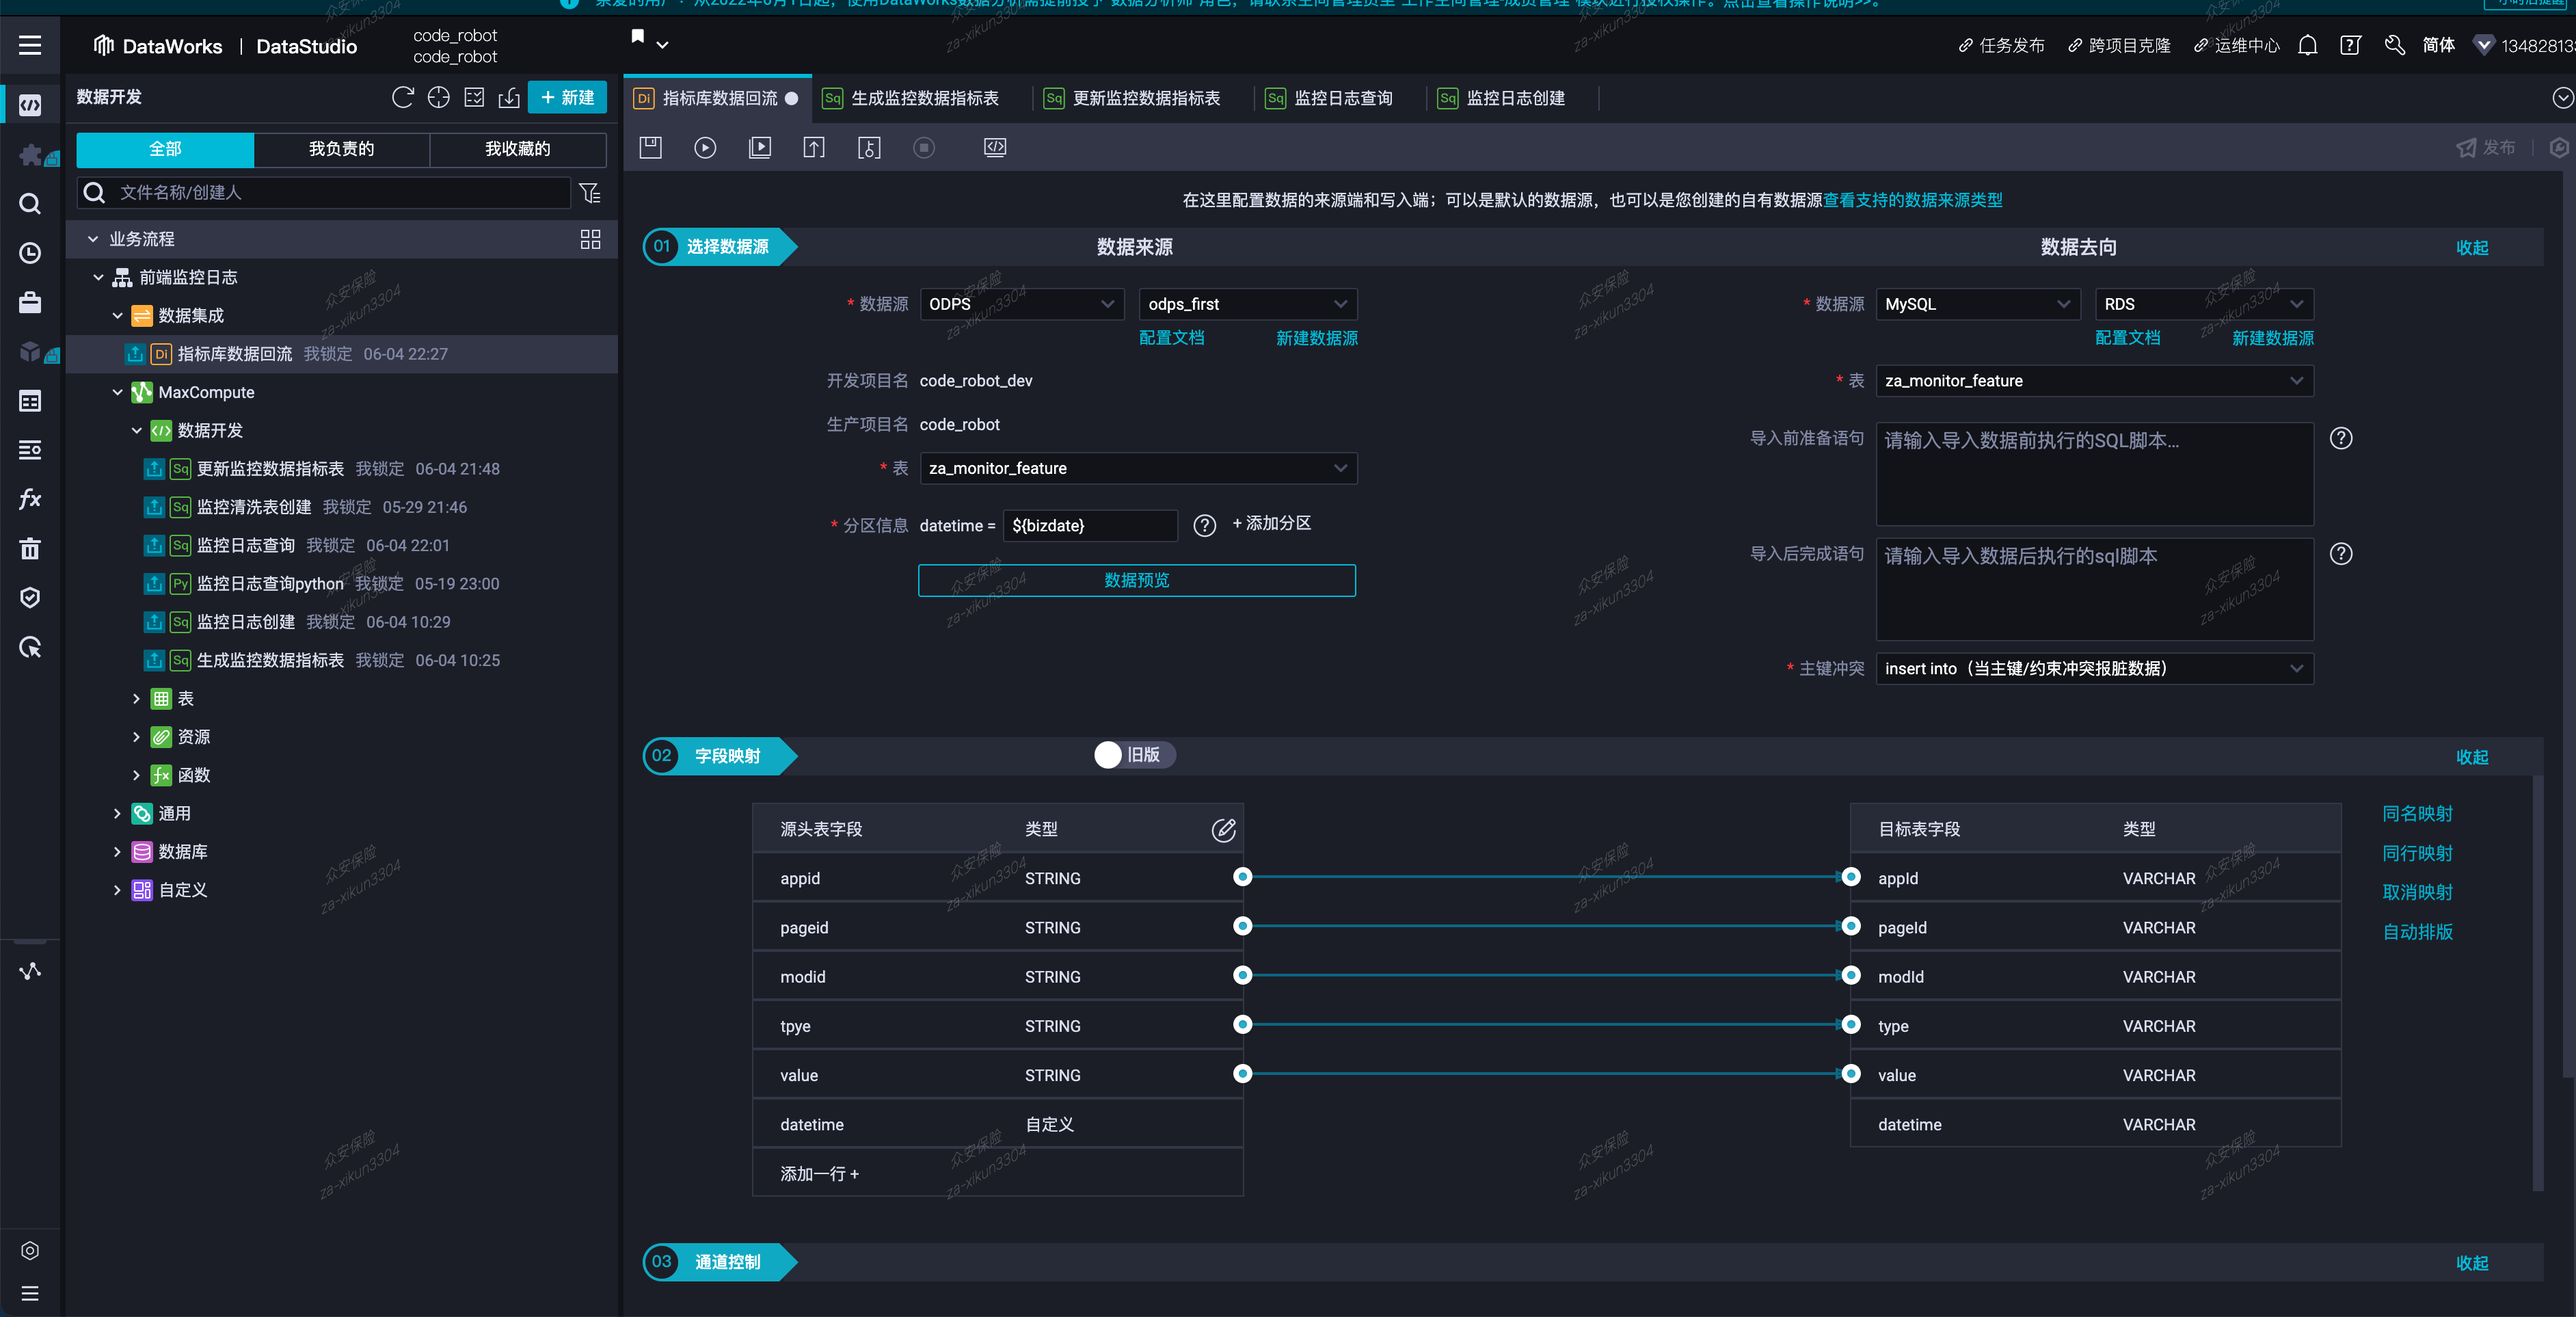This screenshot has height=1317, width=2576.
Task: Collapse the 前端监控日志 workflow
Action: coord(98,277)
